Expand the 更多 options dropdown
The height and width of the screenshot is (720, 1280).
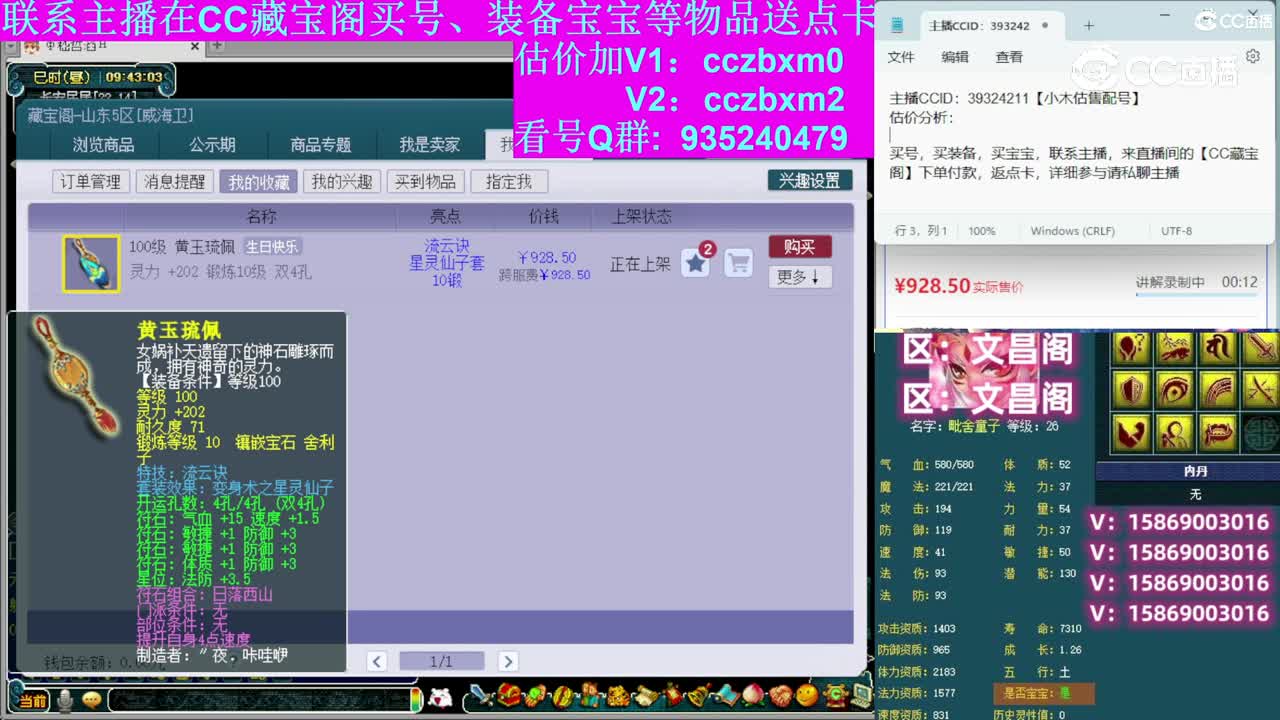(x=799, y=277)
